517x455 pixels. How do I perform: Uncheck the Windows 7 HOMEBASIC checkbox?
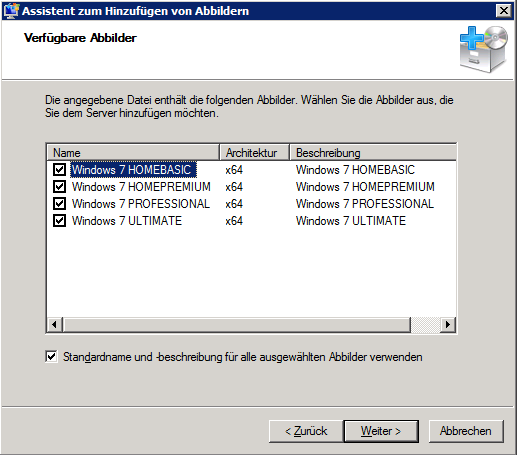pyautogui.click(x=59, y=169)
